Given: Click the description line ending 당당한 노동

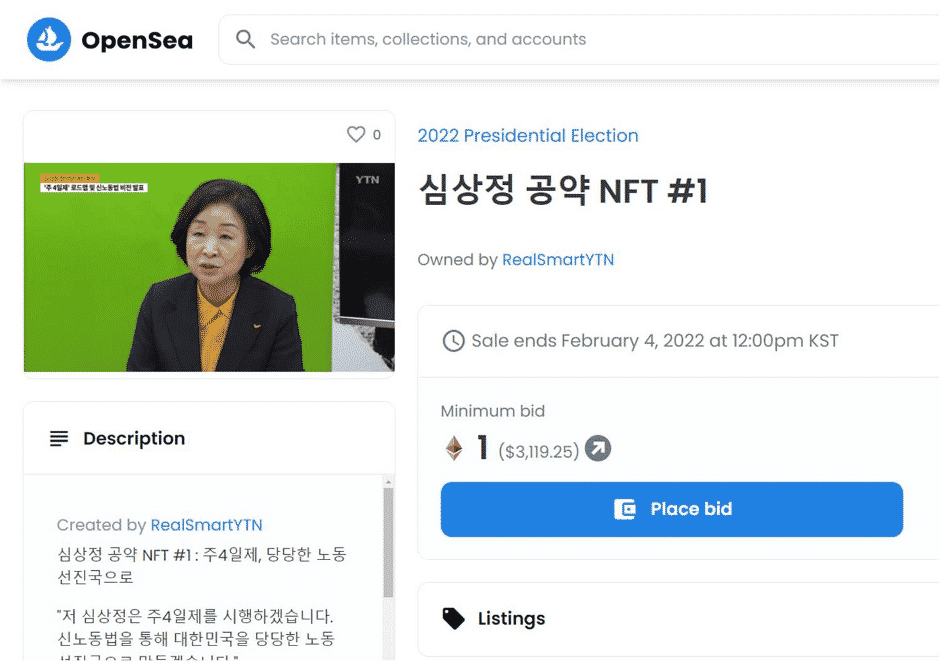Looking at the screenshot, I should [202, 554].
